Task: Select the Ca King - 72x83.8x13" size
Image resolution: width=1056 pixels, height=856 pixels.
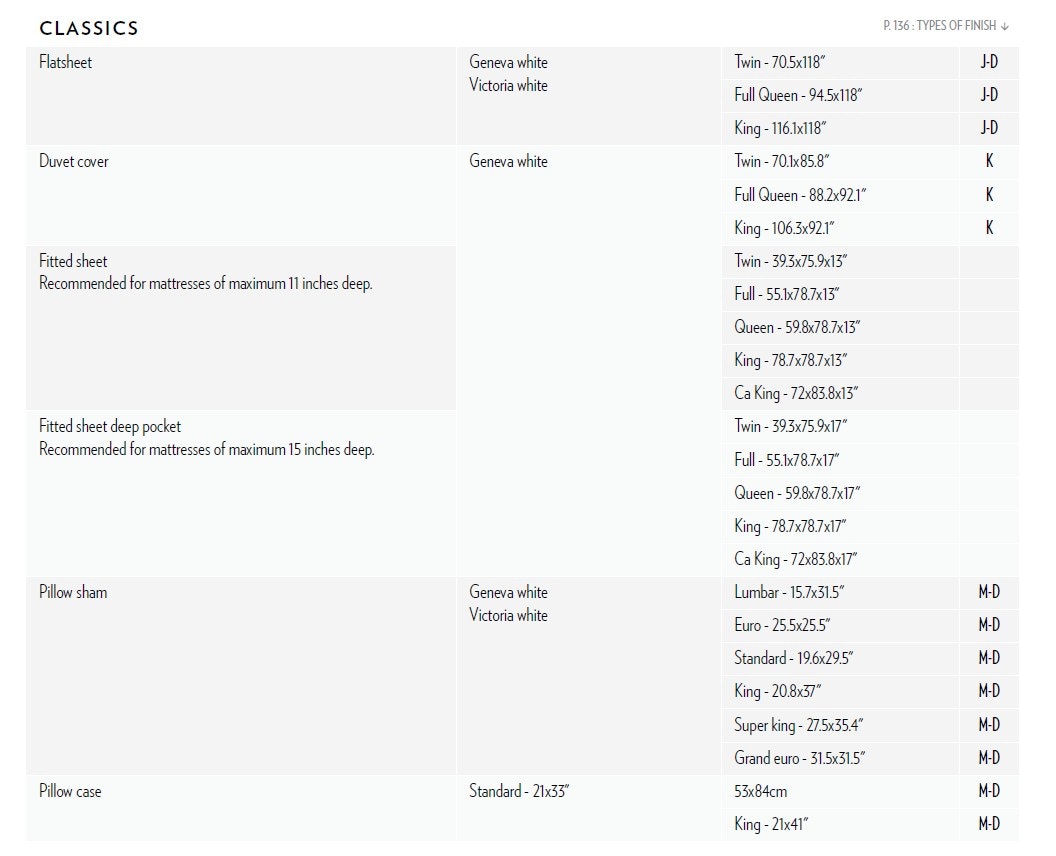Action: click(796, 393)
